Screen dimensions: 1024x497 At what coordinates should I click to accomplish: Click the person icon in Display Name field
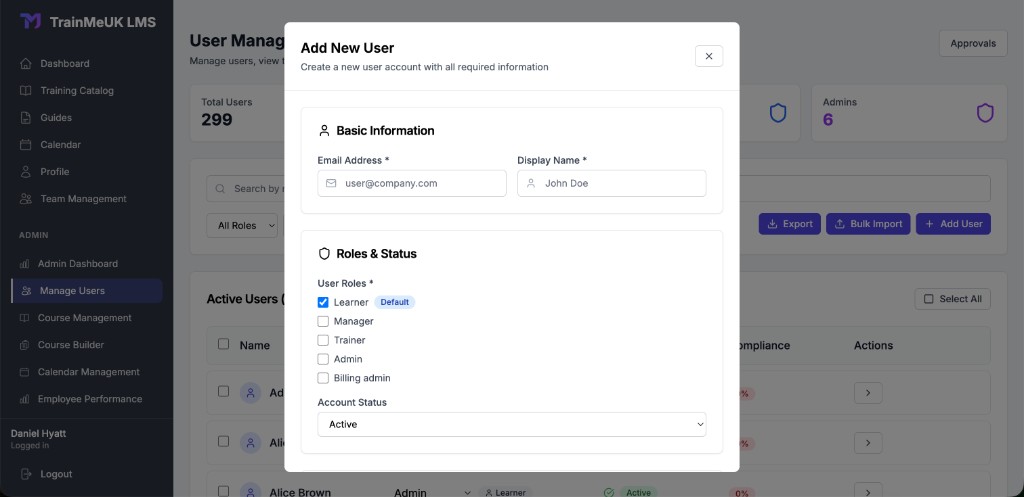(x=531, y=184)
